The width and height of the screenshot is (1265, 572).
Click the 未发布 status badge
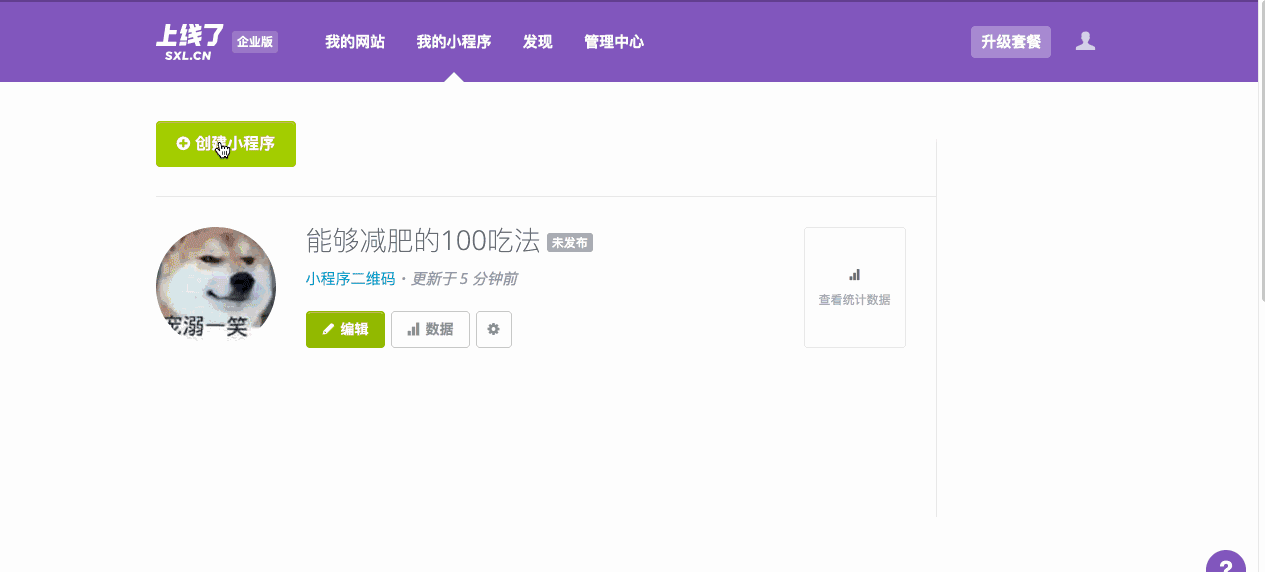(x=570, y=243)
